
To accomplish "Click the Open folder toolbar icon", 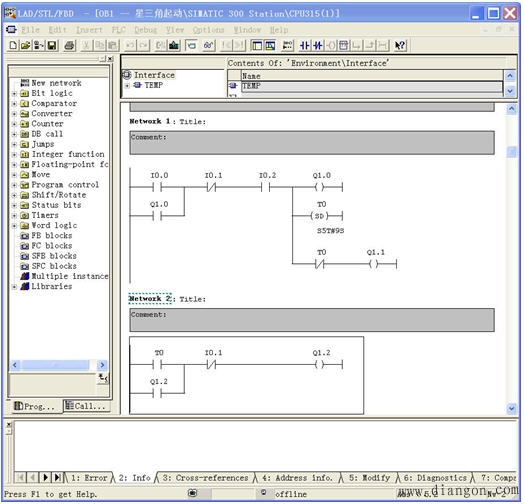I will pos(26,45).
